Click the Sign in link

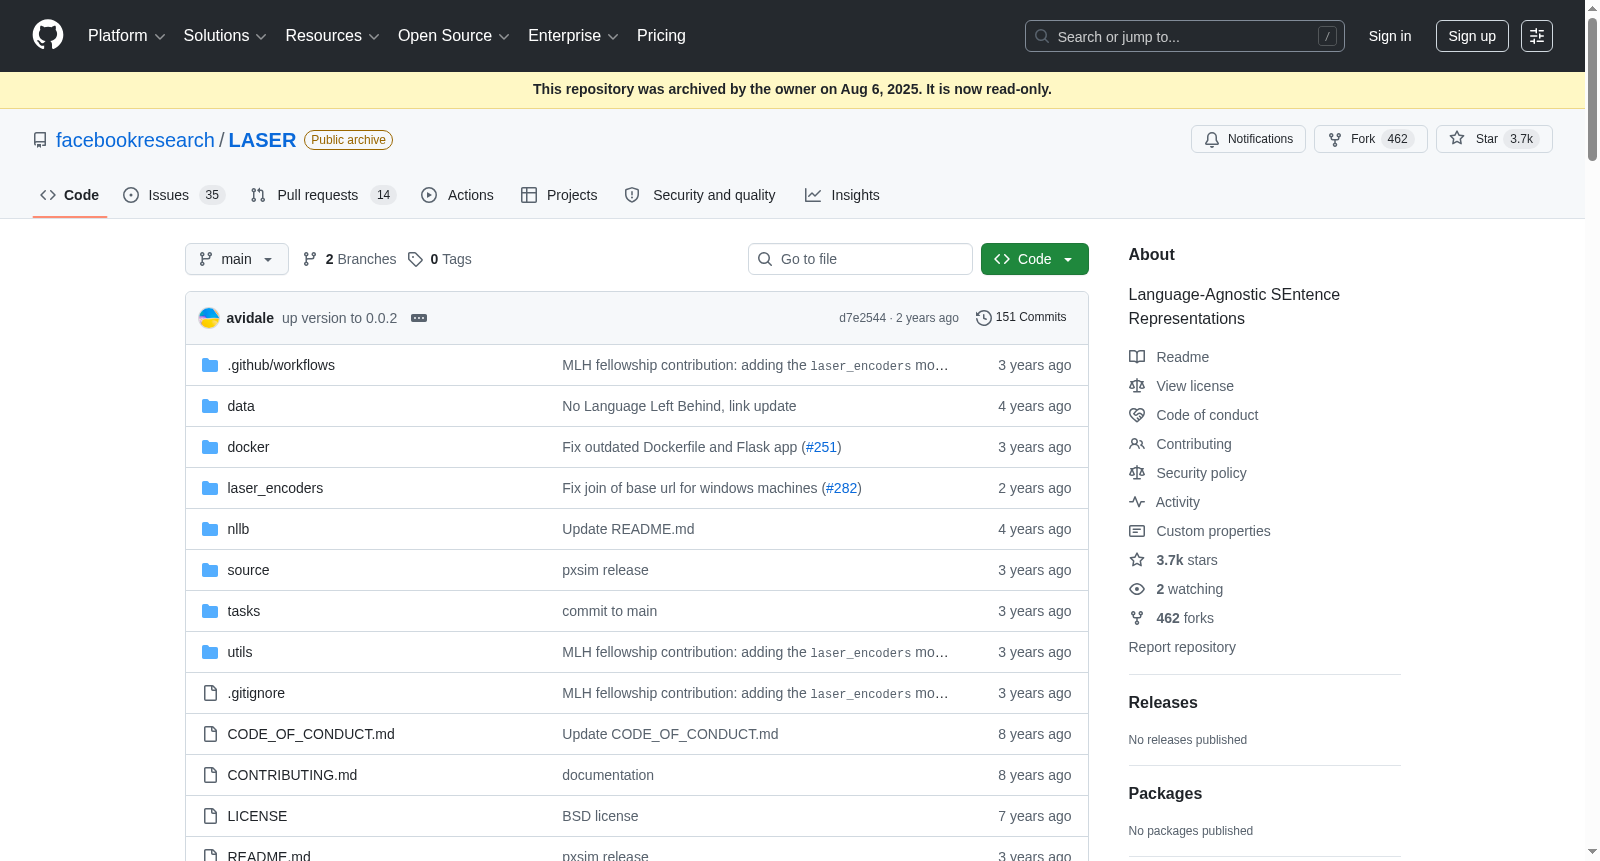(1390, 36)
